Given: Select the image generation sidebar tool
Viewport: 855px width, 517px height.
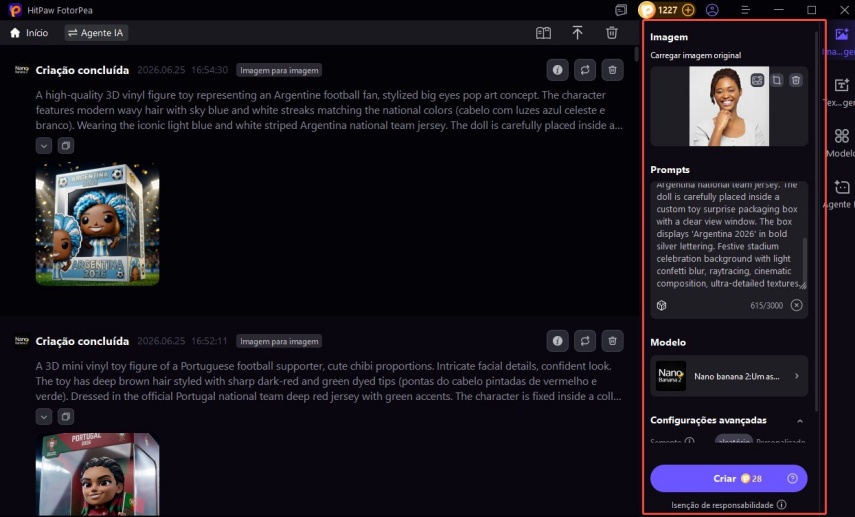Looking at the screenshot, I should 841,41.
